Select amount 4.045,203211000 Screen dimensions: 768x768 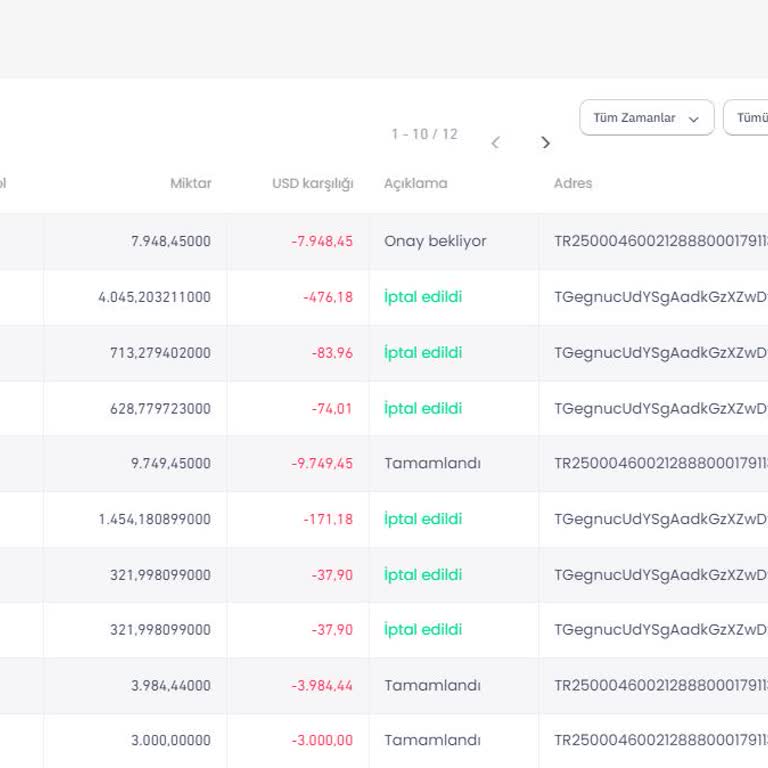pyautogui.click(x=155, y=297)
